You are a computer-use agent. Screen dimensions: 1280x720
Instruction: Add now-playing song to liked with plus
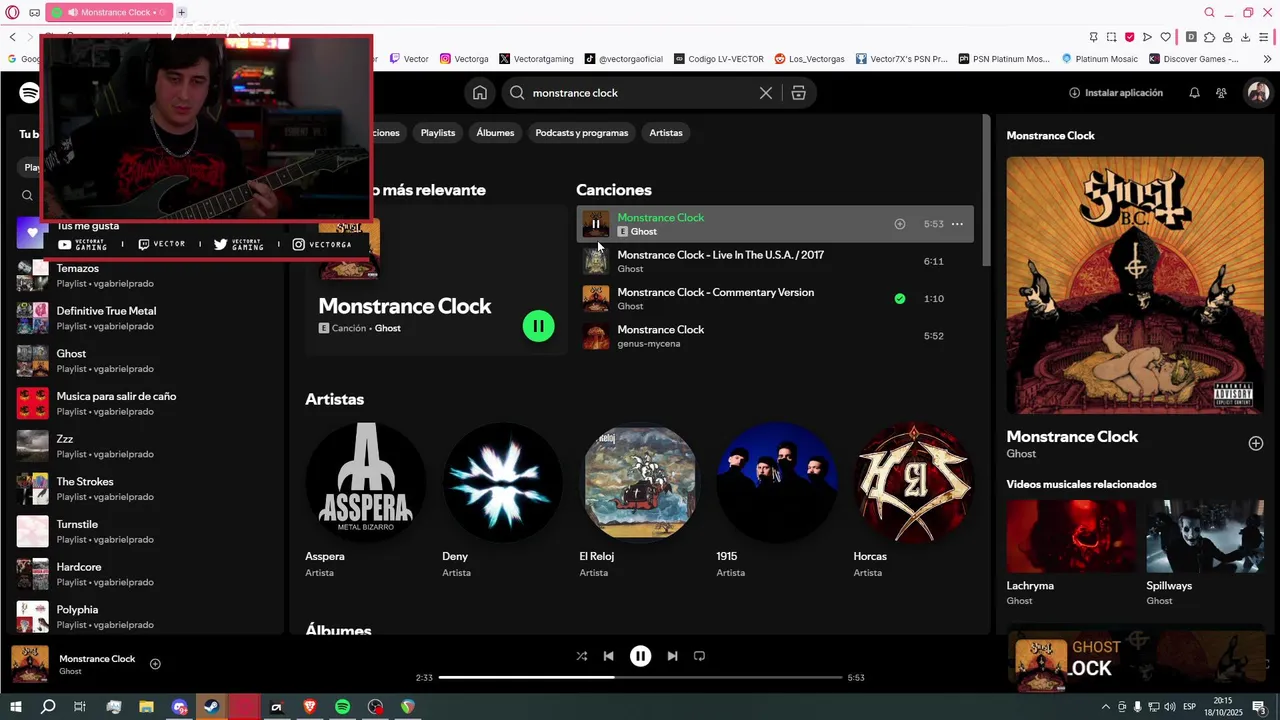[155, 664]
